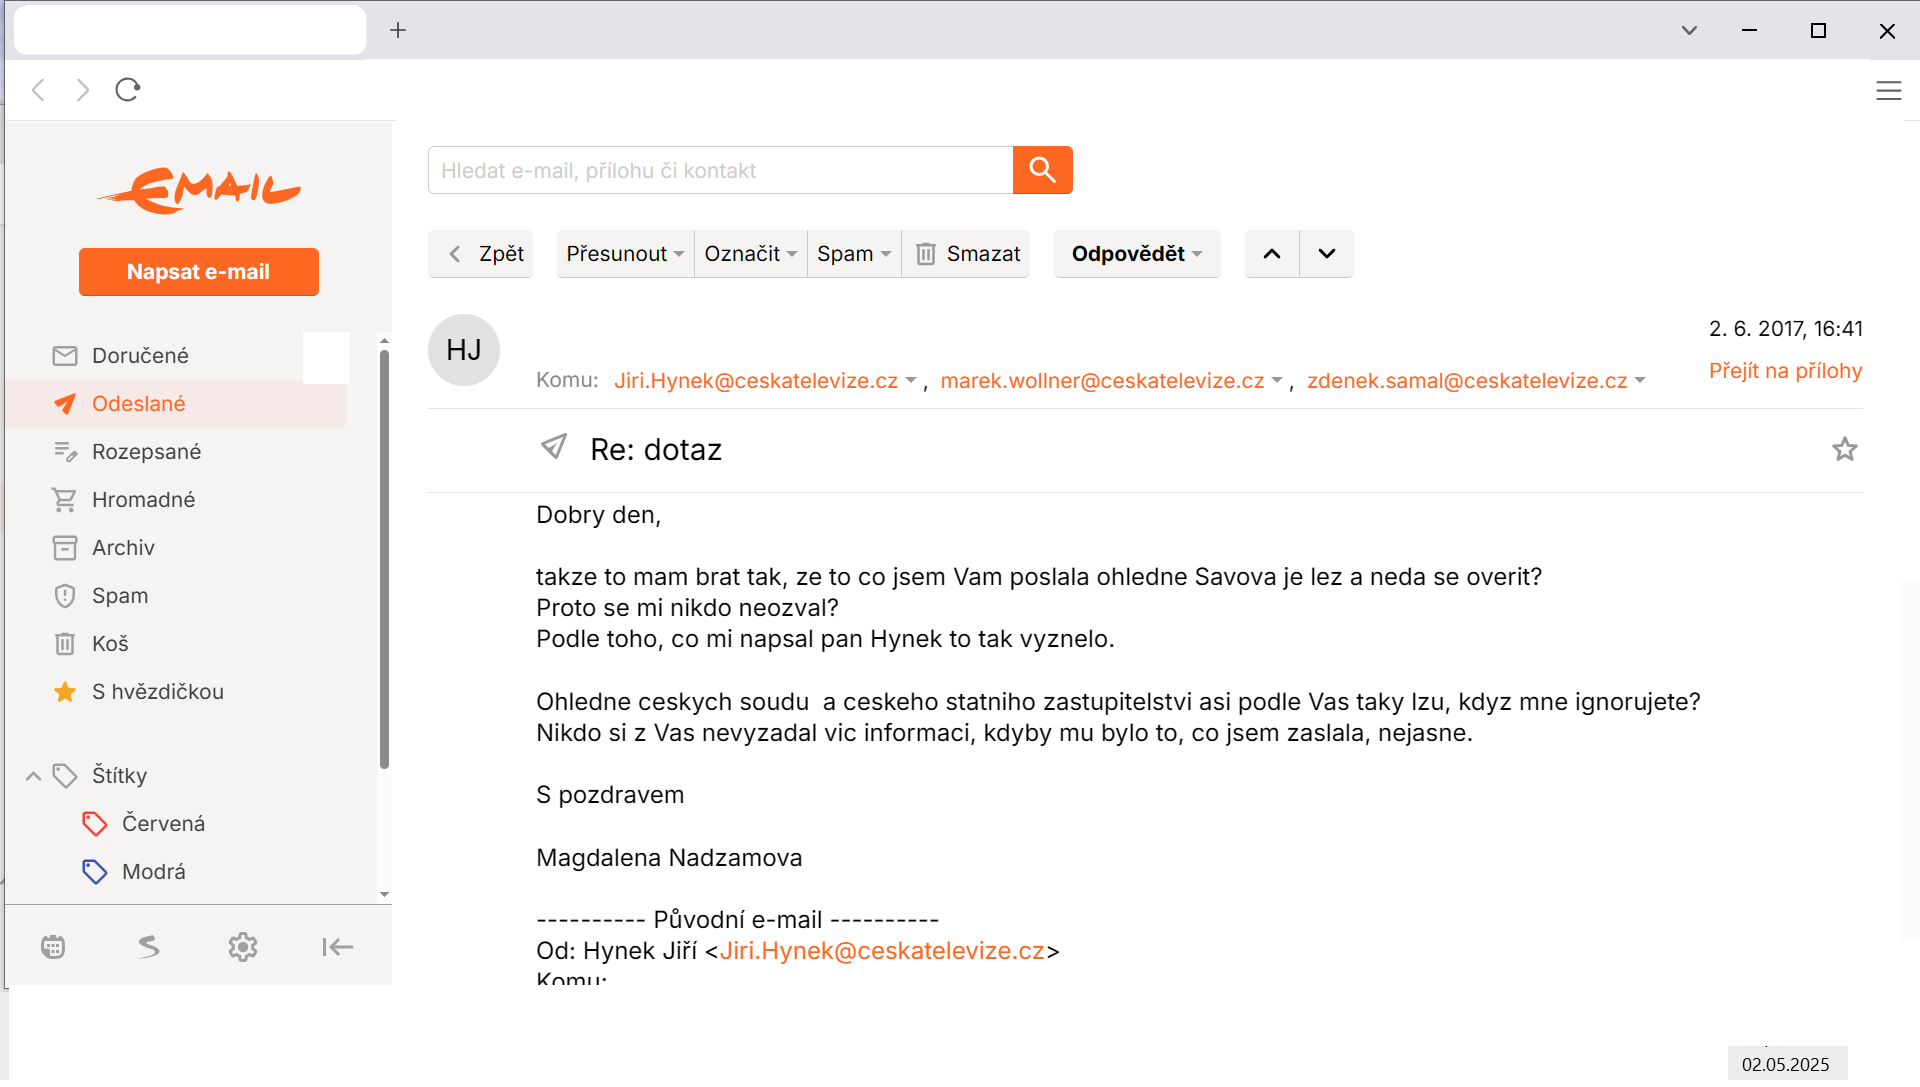Click recipient Jiri.Hynek@ceskatelevize.cz in Komu

(756, 381)
